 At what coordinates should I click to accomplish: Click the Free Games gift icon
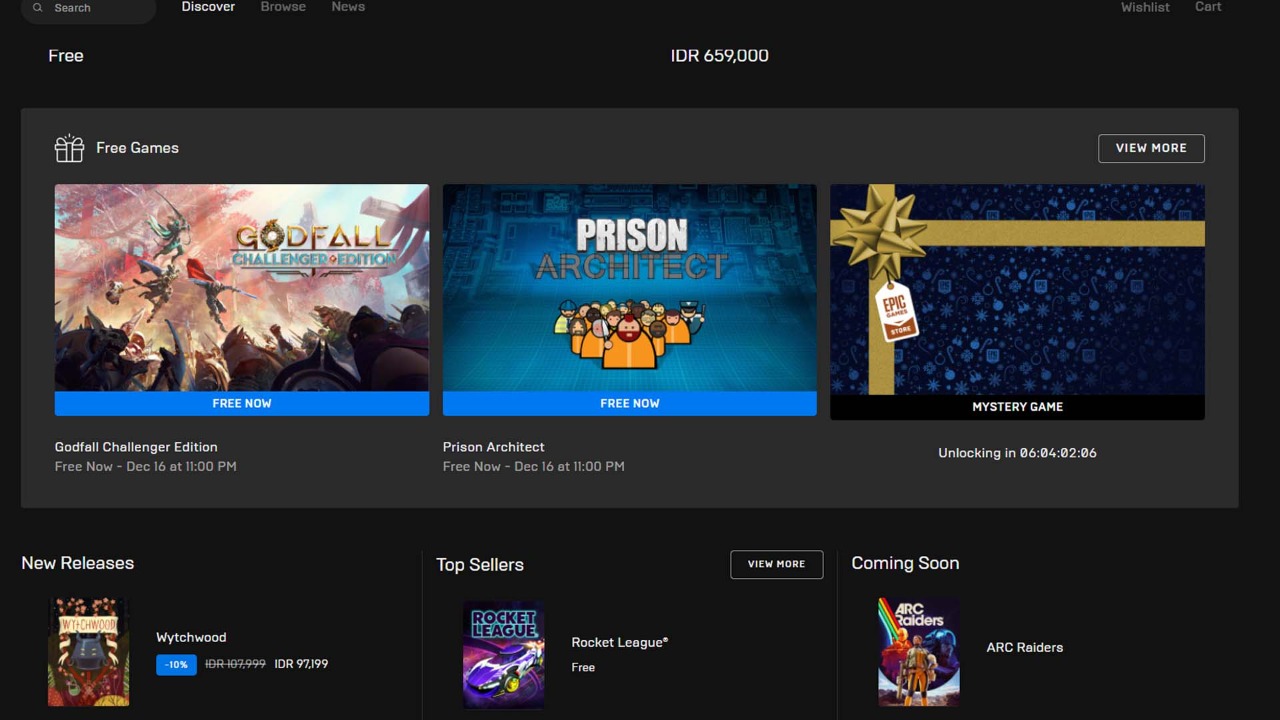69,148
